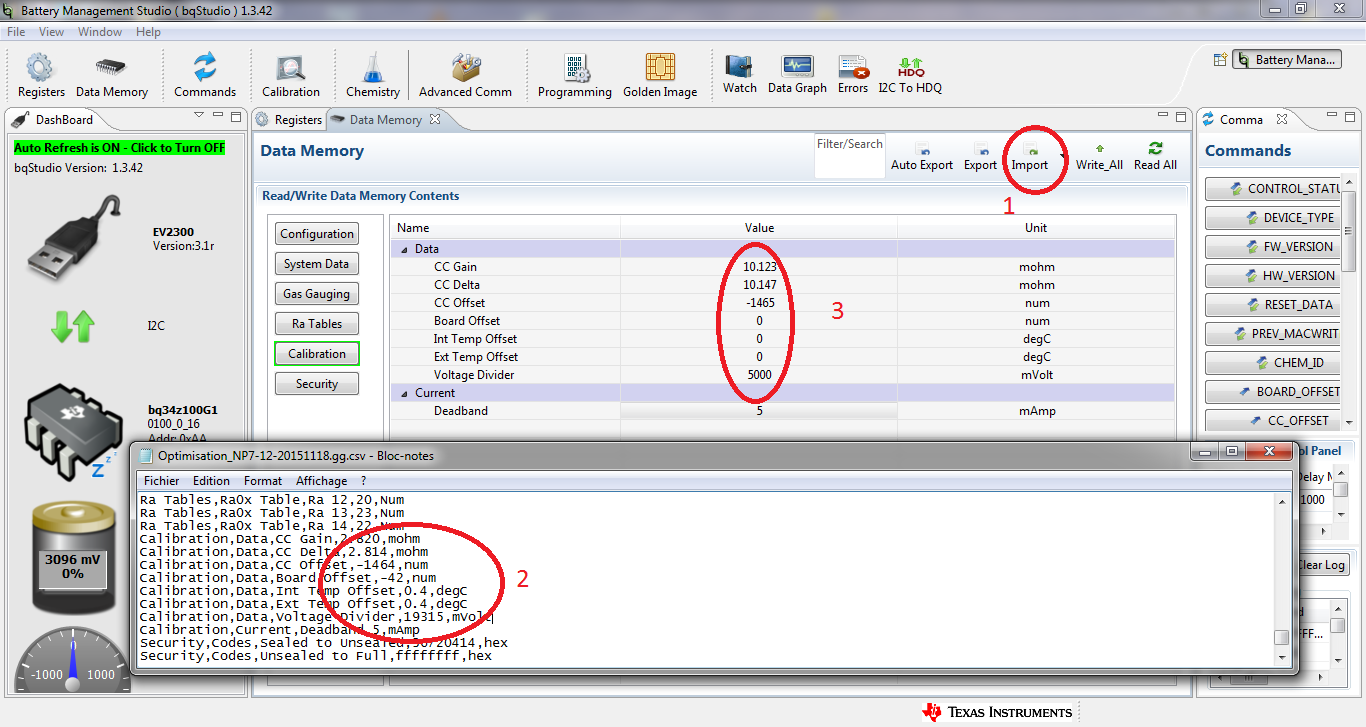
Task: Open the Calibration toolbar icon
Action: point(291,76)
